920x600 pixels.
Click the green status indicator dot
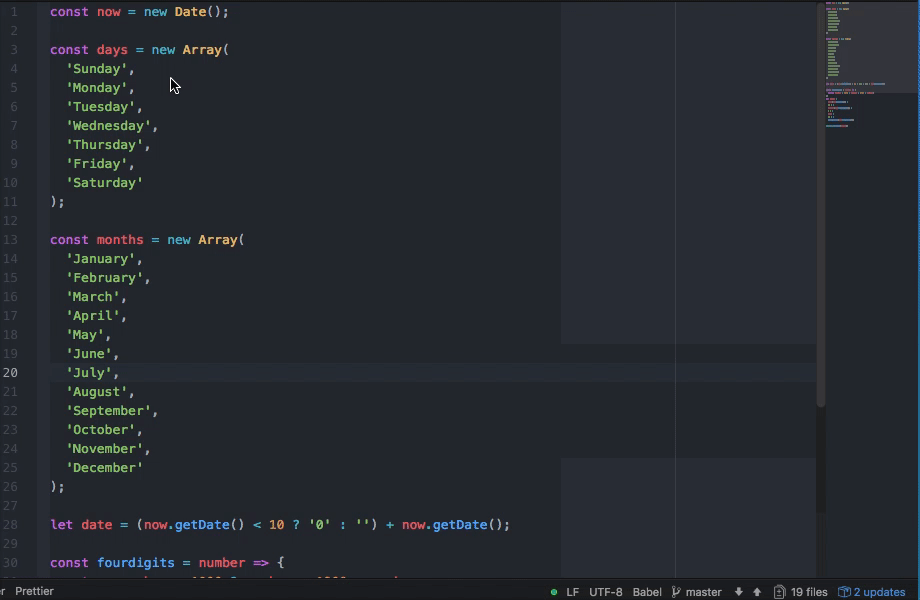point(554,591)
